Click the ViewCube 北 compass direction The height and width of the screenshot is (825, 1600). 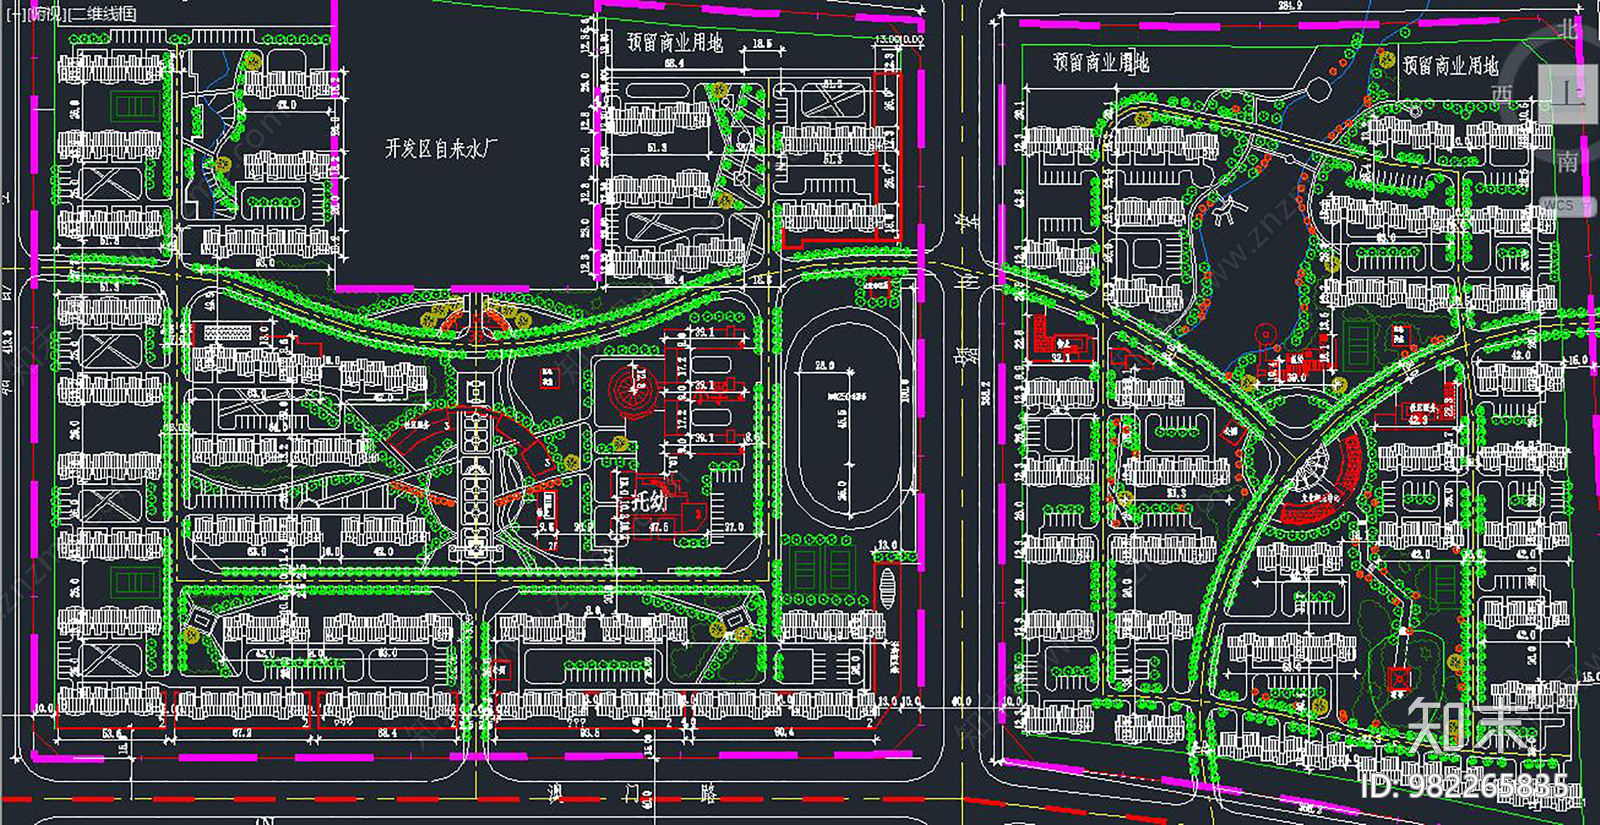coord(1570,29)
